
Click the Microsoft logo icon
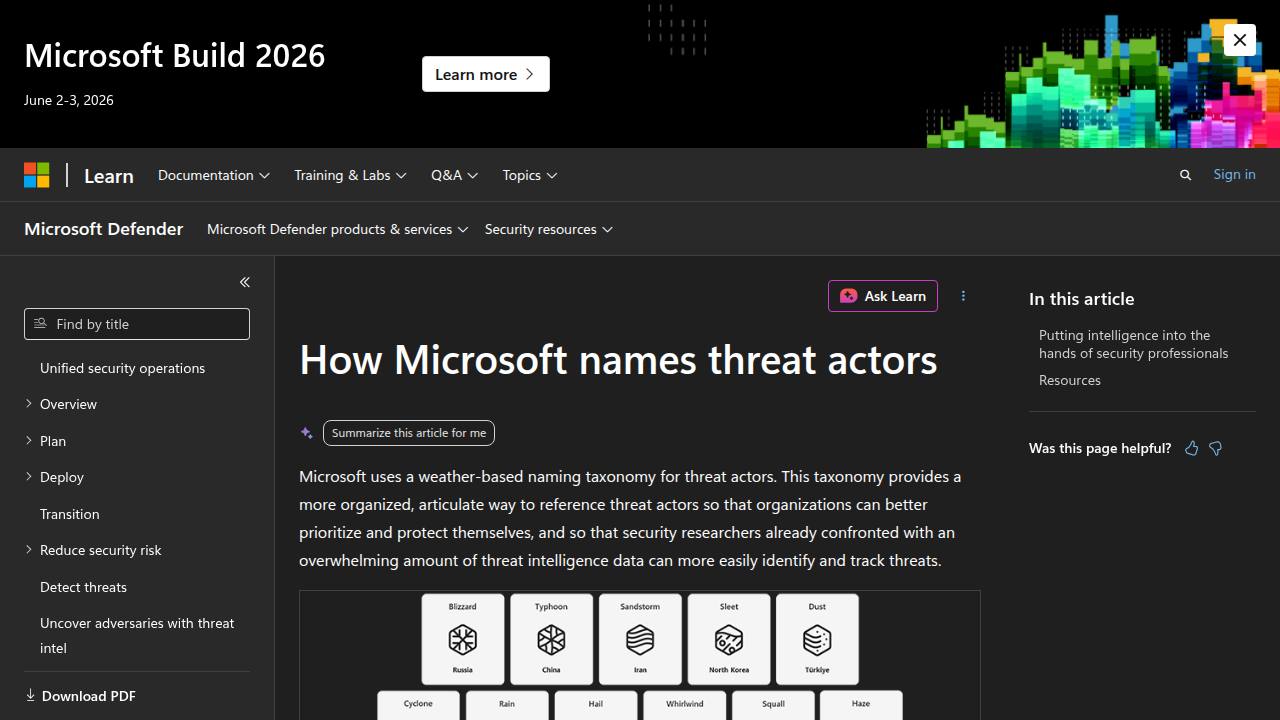pyautogui.click(x=37, y=175)
